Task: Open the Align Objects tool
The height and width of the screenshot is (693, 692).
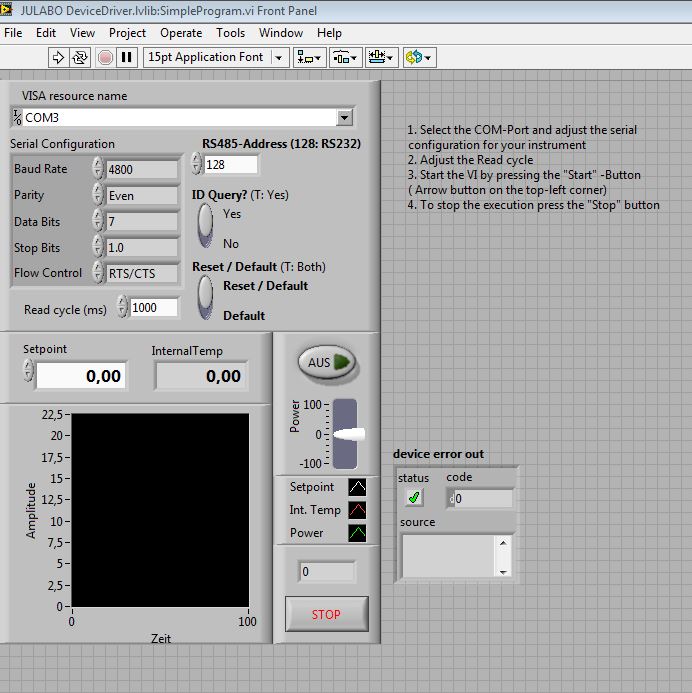Action: pos(311,57)
